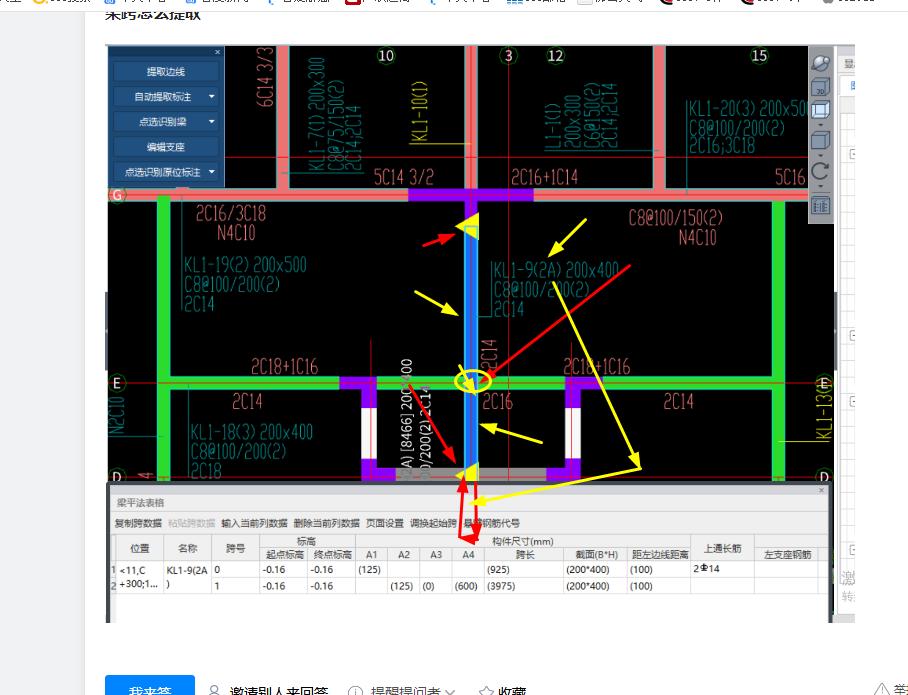
Task: Click the 2C16/3C18 rebar annotation
Action: tap(230, 213)
